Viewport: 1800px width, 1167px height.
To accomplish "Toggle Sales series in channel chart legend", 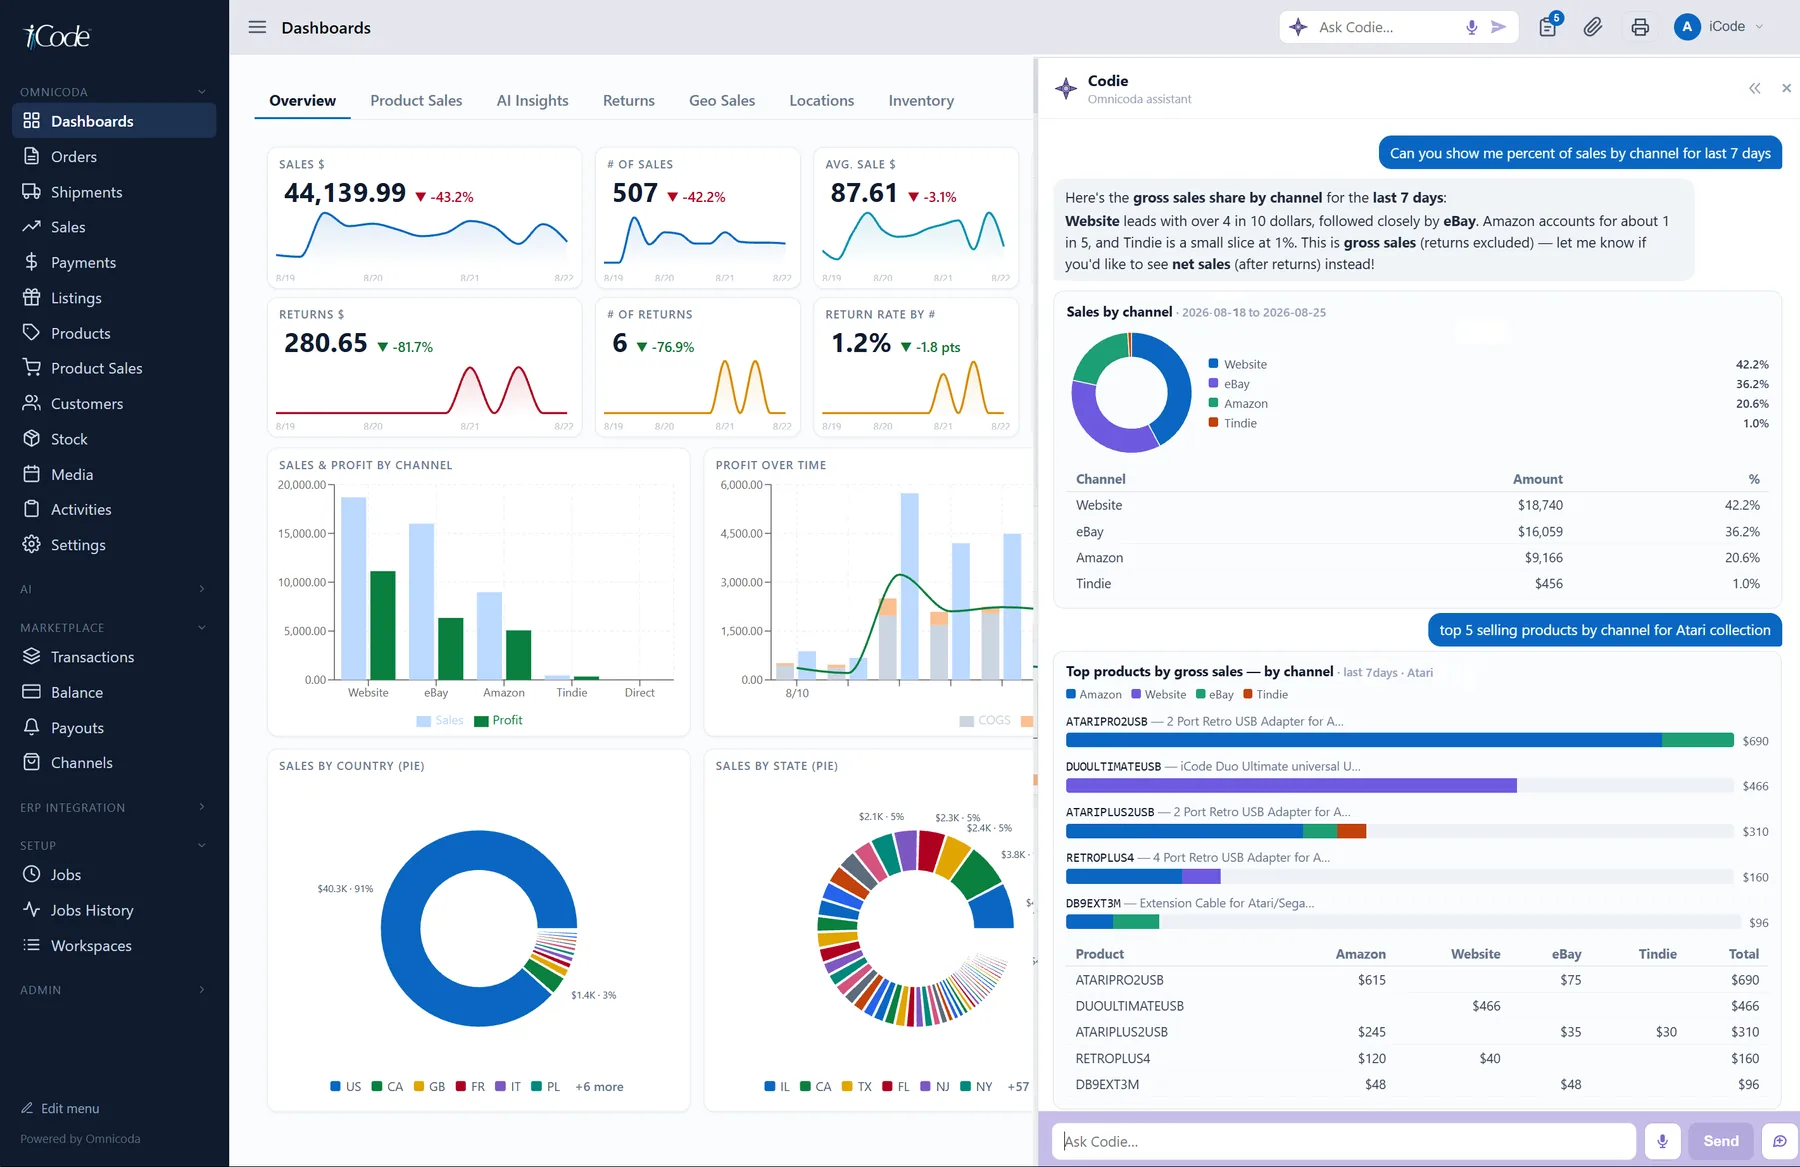I will 440,720.
